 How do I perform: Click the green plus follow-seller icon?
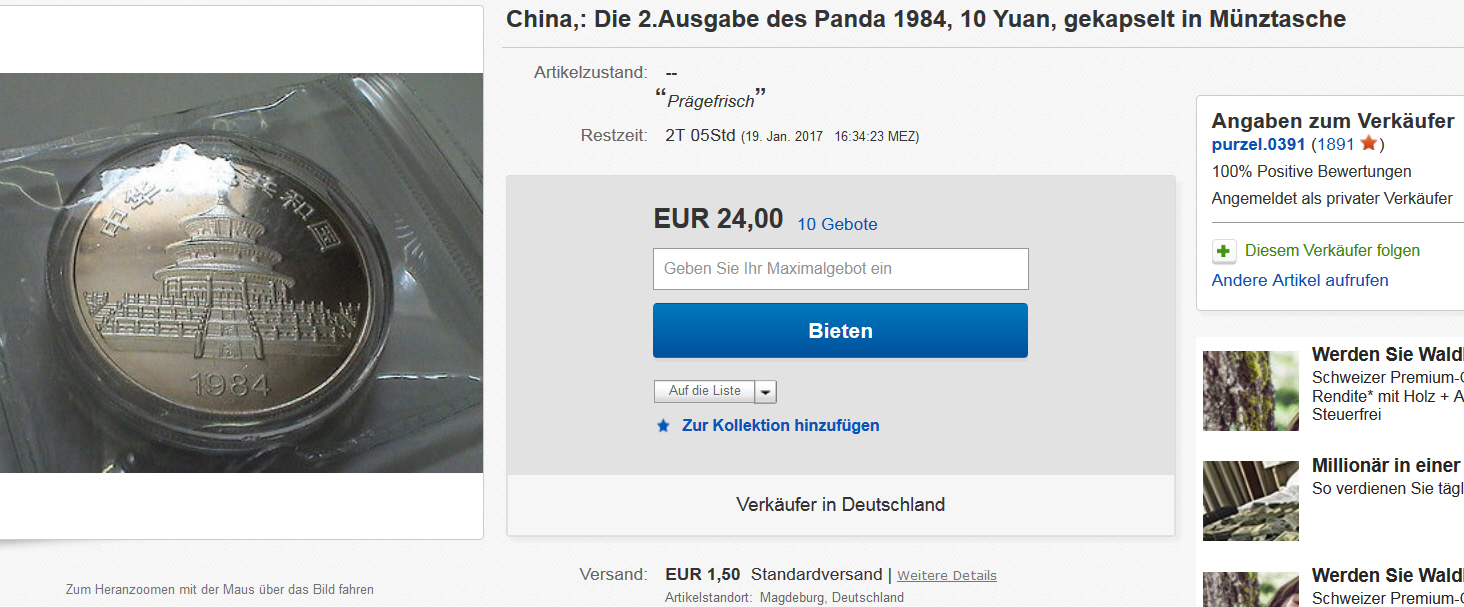(1224, 251)
